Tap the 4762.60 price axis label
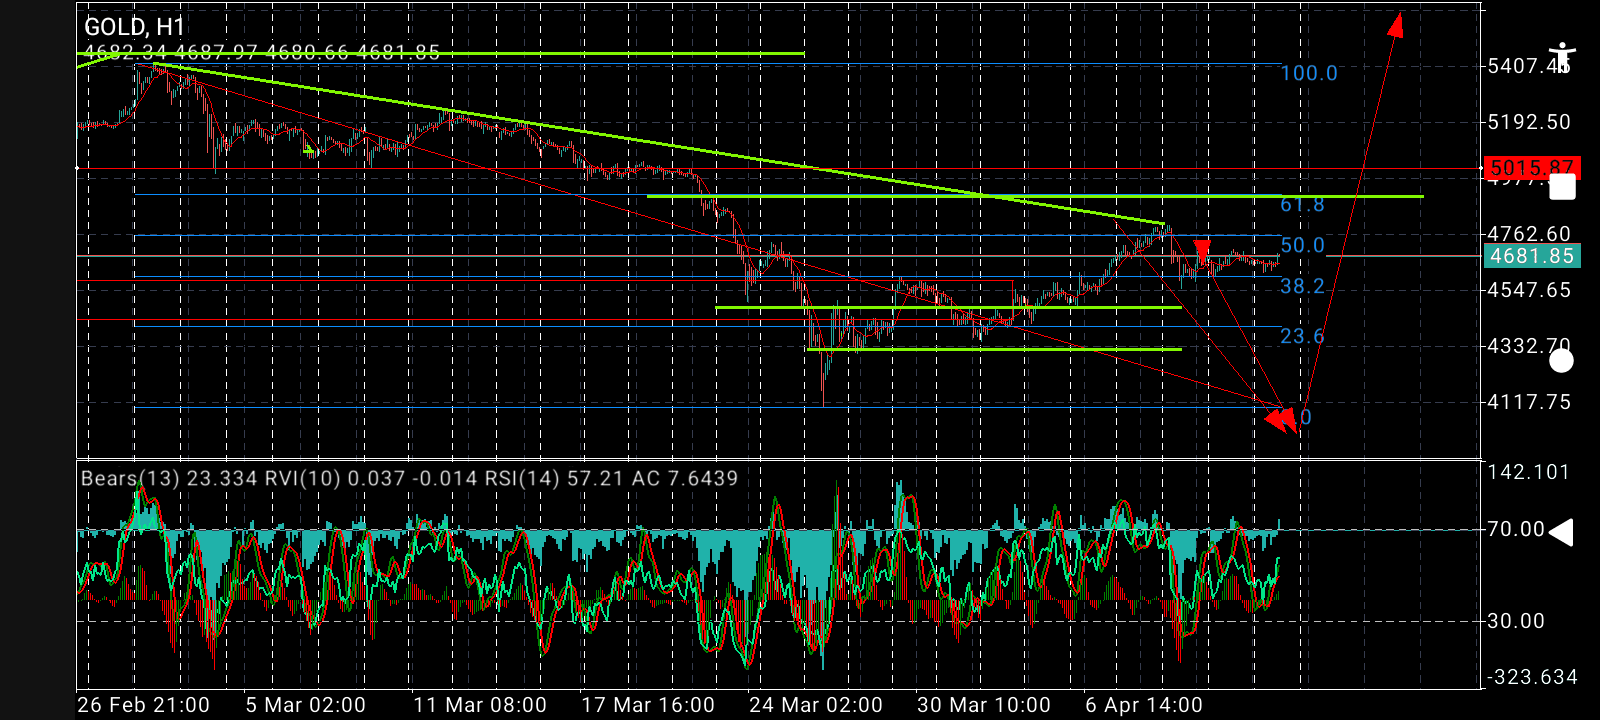 point(1529,234)
